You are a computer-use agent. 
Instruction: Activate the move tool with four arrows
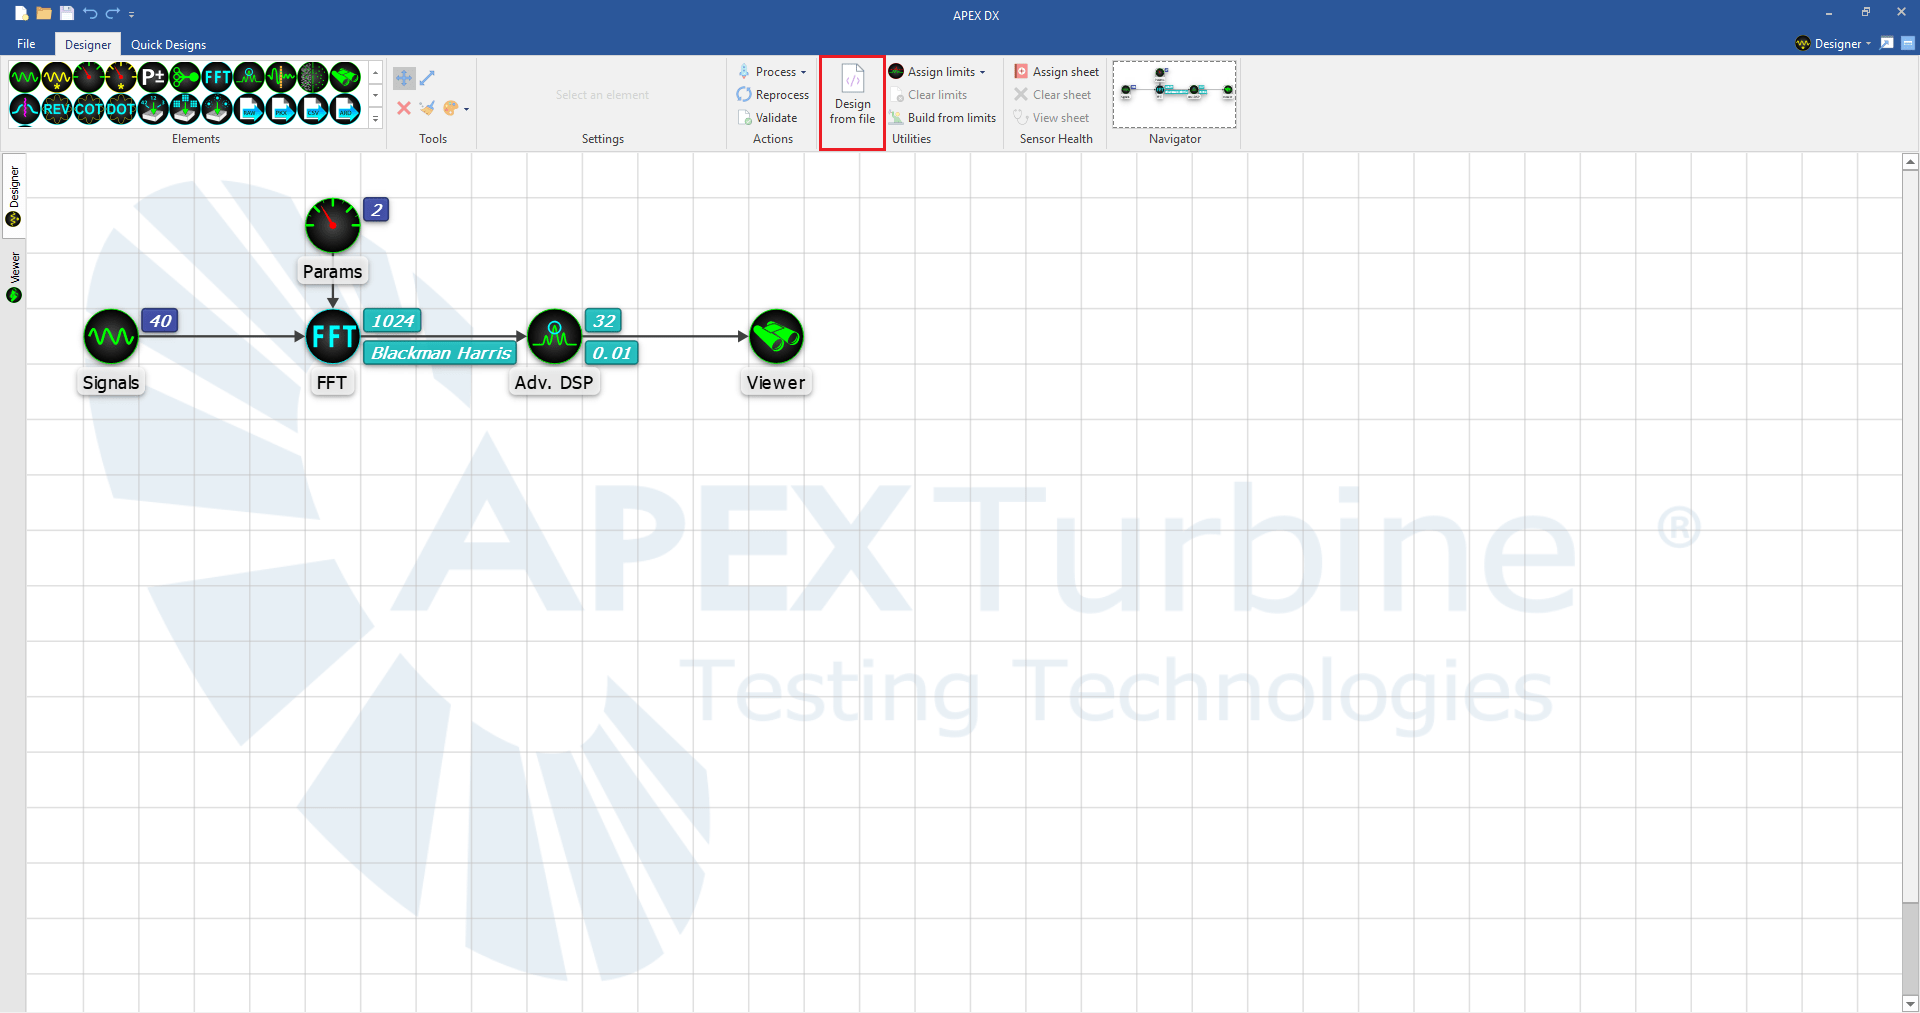(x=404, y=78)
